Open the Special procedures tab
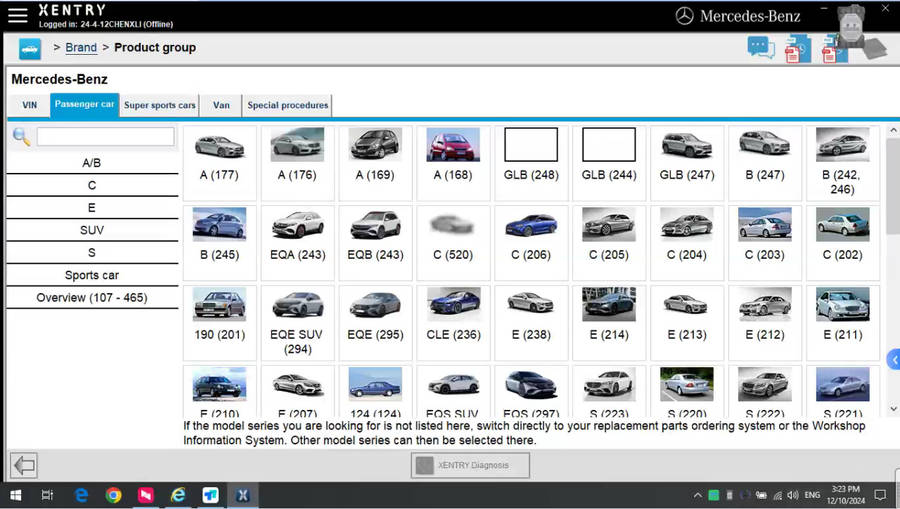Image resolution: width=900 pixels, height=509 pixels. click(x=288, y=106)
